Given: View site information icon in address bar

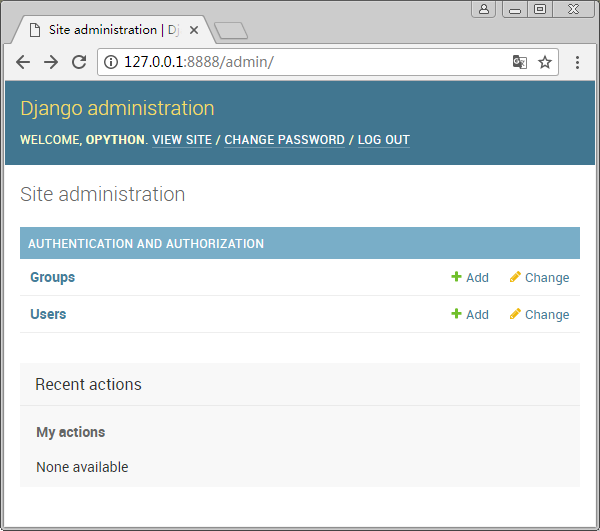Looking at the screenshot, I should pos(111,62).
